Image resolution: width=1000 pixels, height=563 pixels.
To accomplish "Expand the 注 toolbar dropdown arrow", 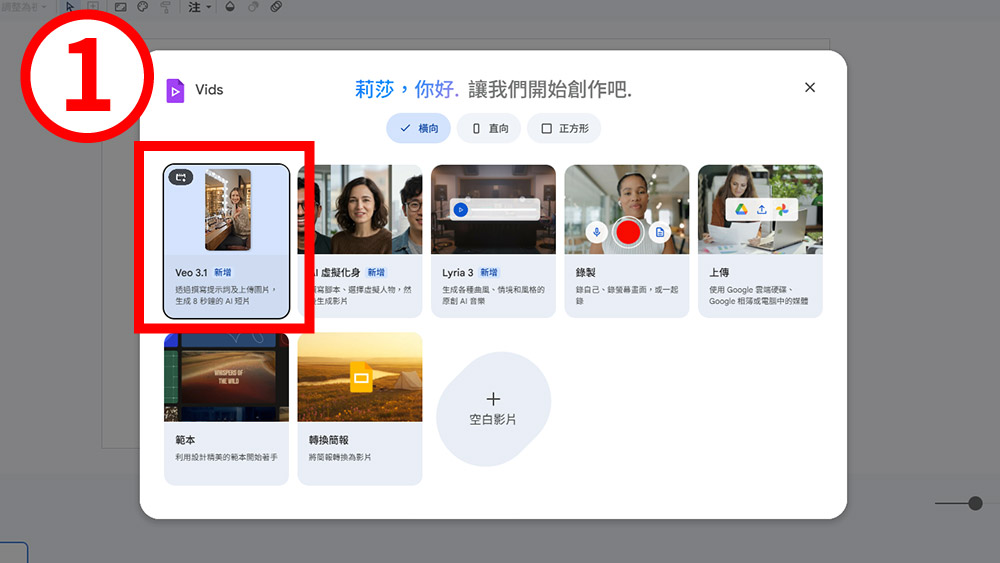I will (x=209, y=7).
